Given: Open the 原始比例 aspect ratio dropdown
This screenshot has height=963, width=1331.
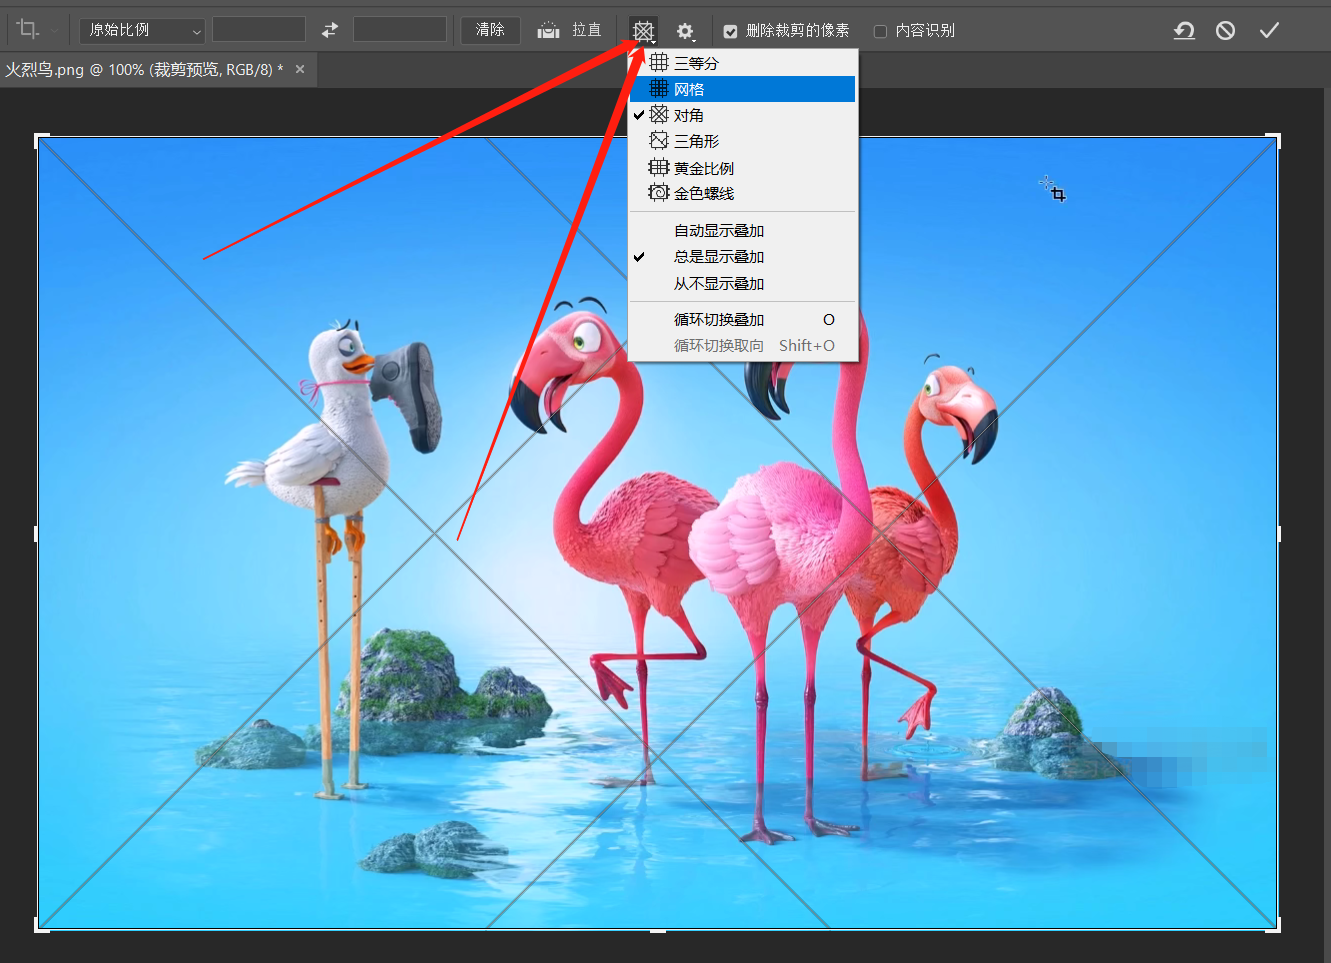Looking at the screenshot, I should (142, 30).
